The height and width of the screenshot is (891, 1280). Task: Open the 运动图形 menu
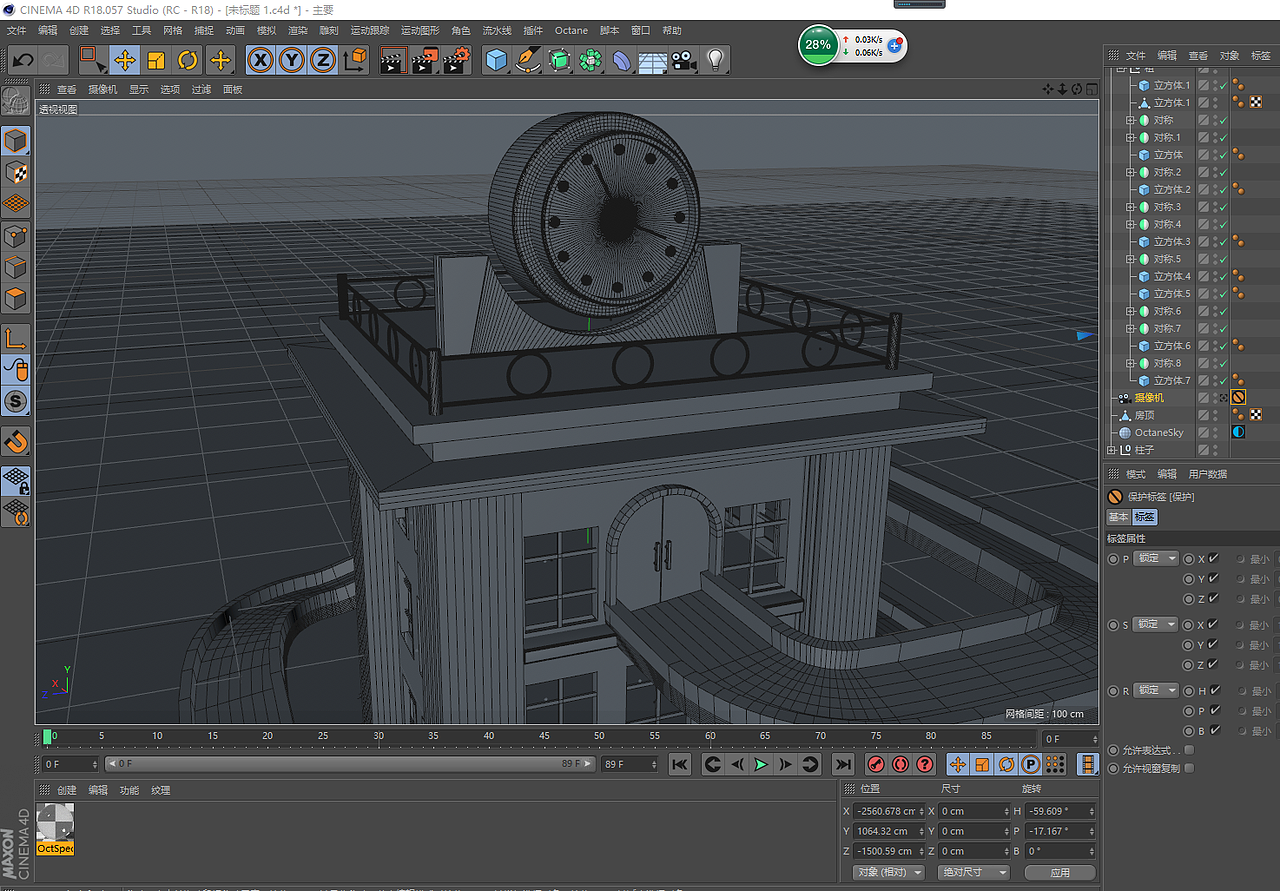click(x=420, y=30)
